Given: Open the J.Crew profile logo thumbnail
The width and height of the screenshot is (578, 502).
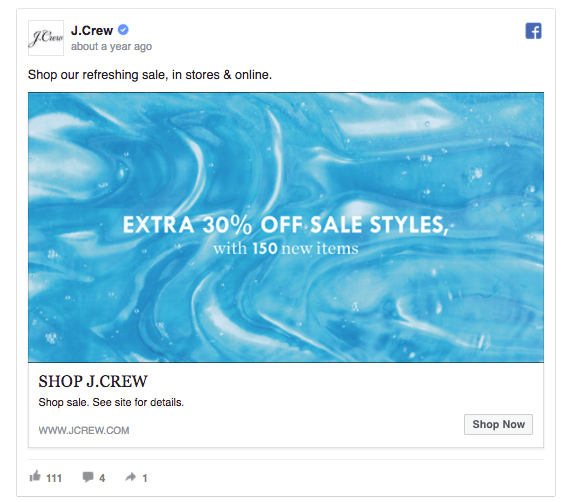Looking at the screenshot, I should (46, 38).
